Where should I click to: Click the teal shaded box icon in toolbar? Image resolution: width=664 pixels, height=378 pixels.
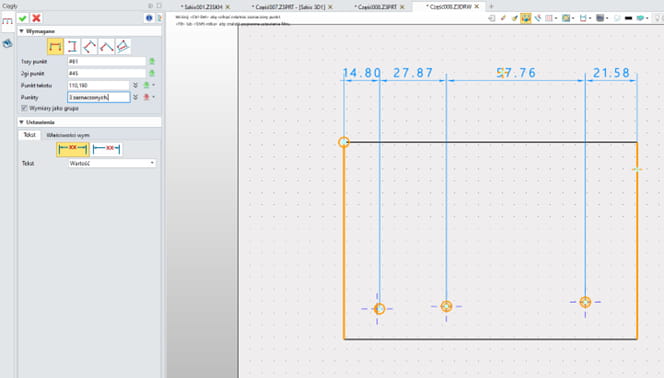pos(640,18)
